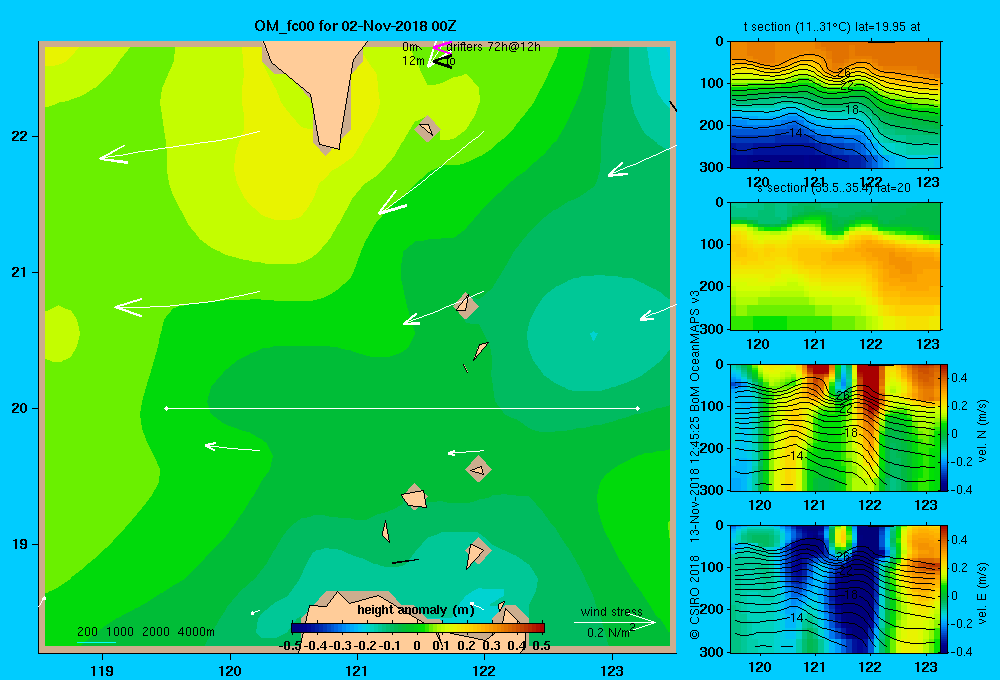Open the eastward velocity section plot
Screen dimensions: 1000x680
tap(835, 589)
